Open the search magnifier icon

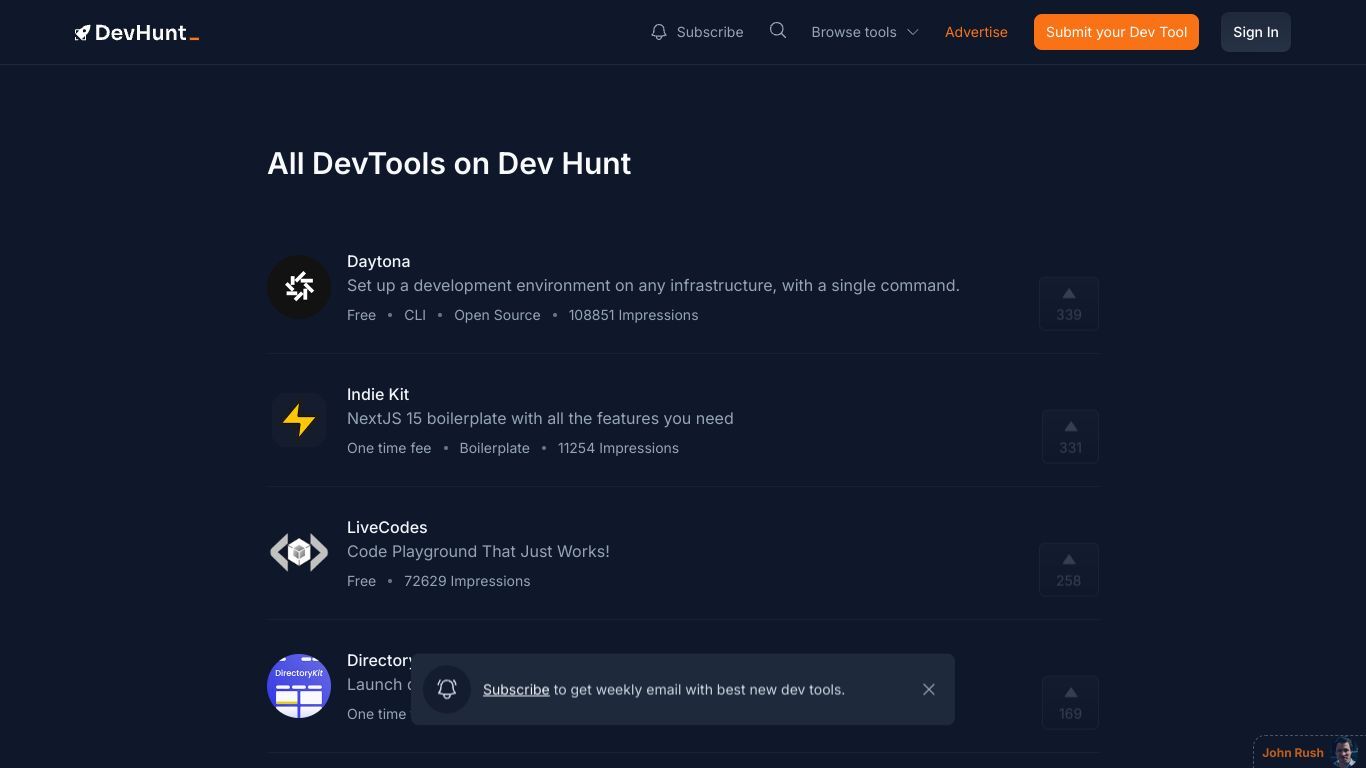(x=778, y=31)
